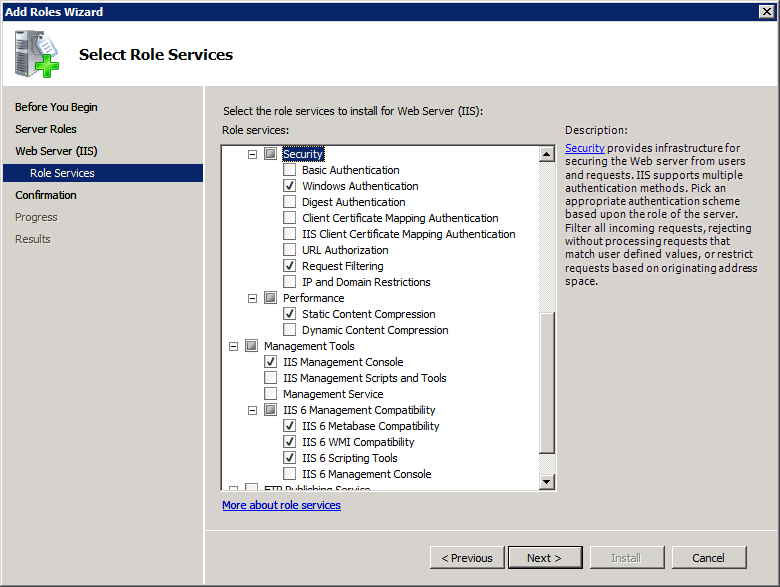Uncheck IIS Management Console
This screenshot has height=587, width=780.
[271, 362]
